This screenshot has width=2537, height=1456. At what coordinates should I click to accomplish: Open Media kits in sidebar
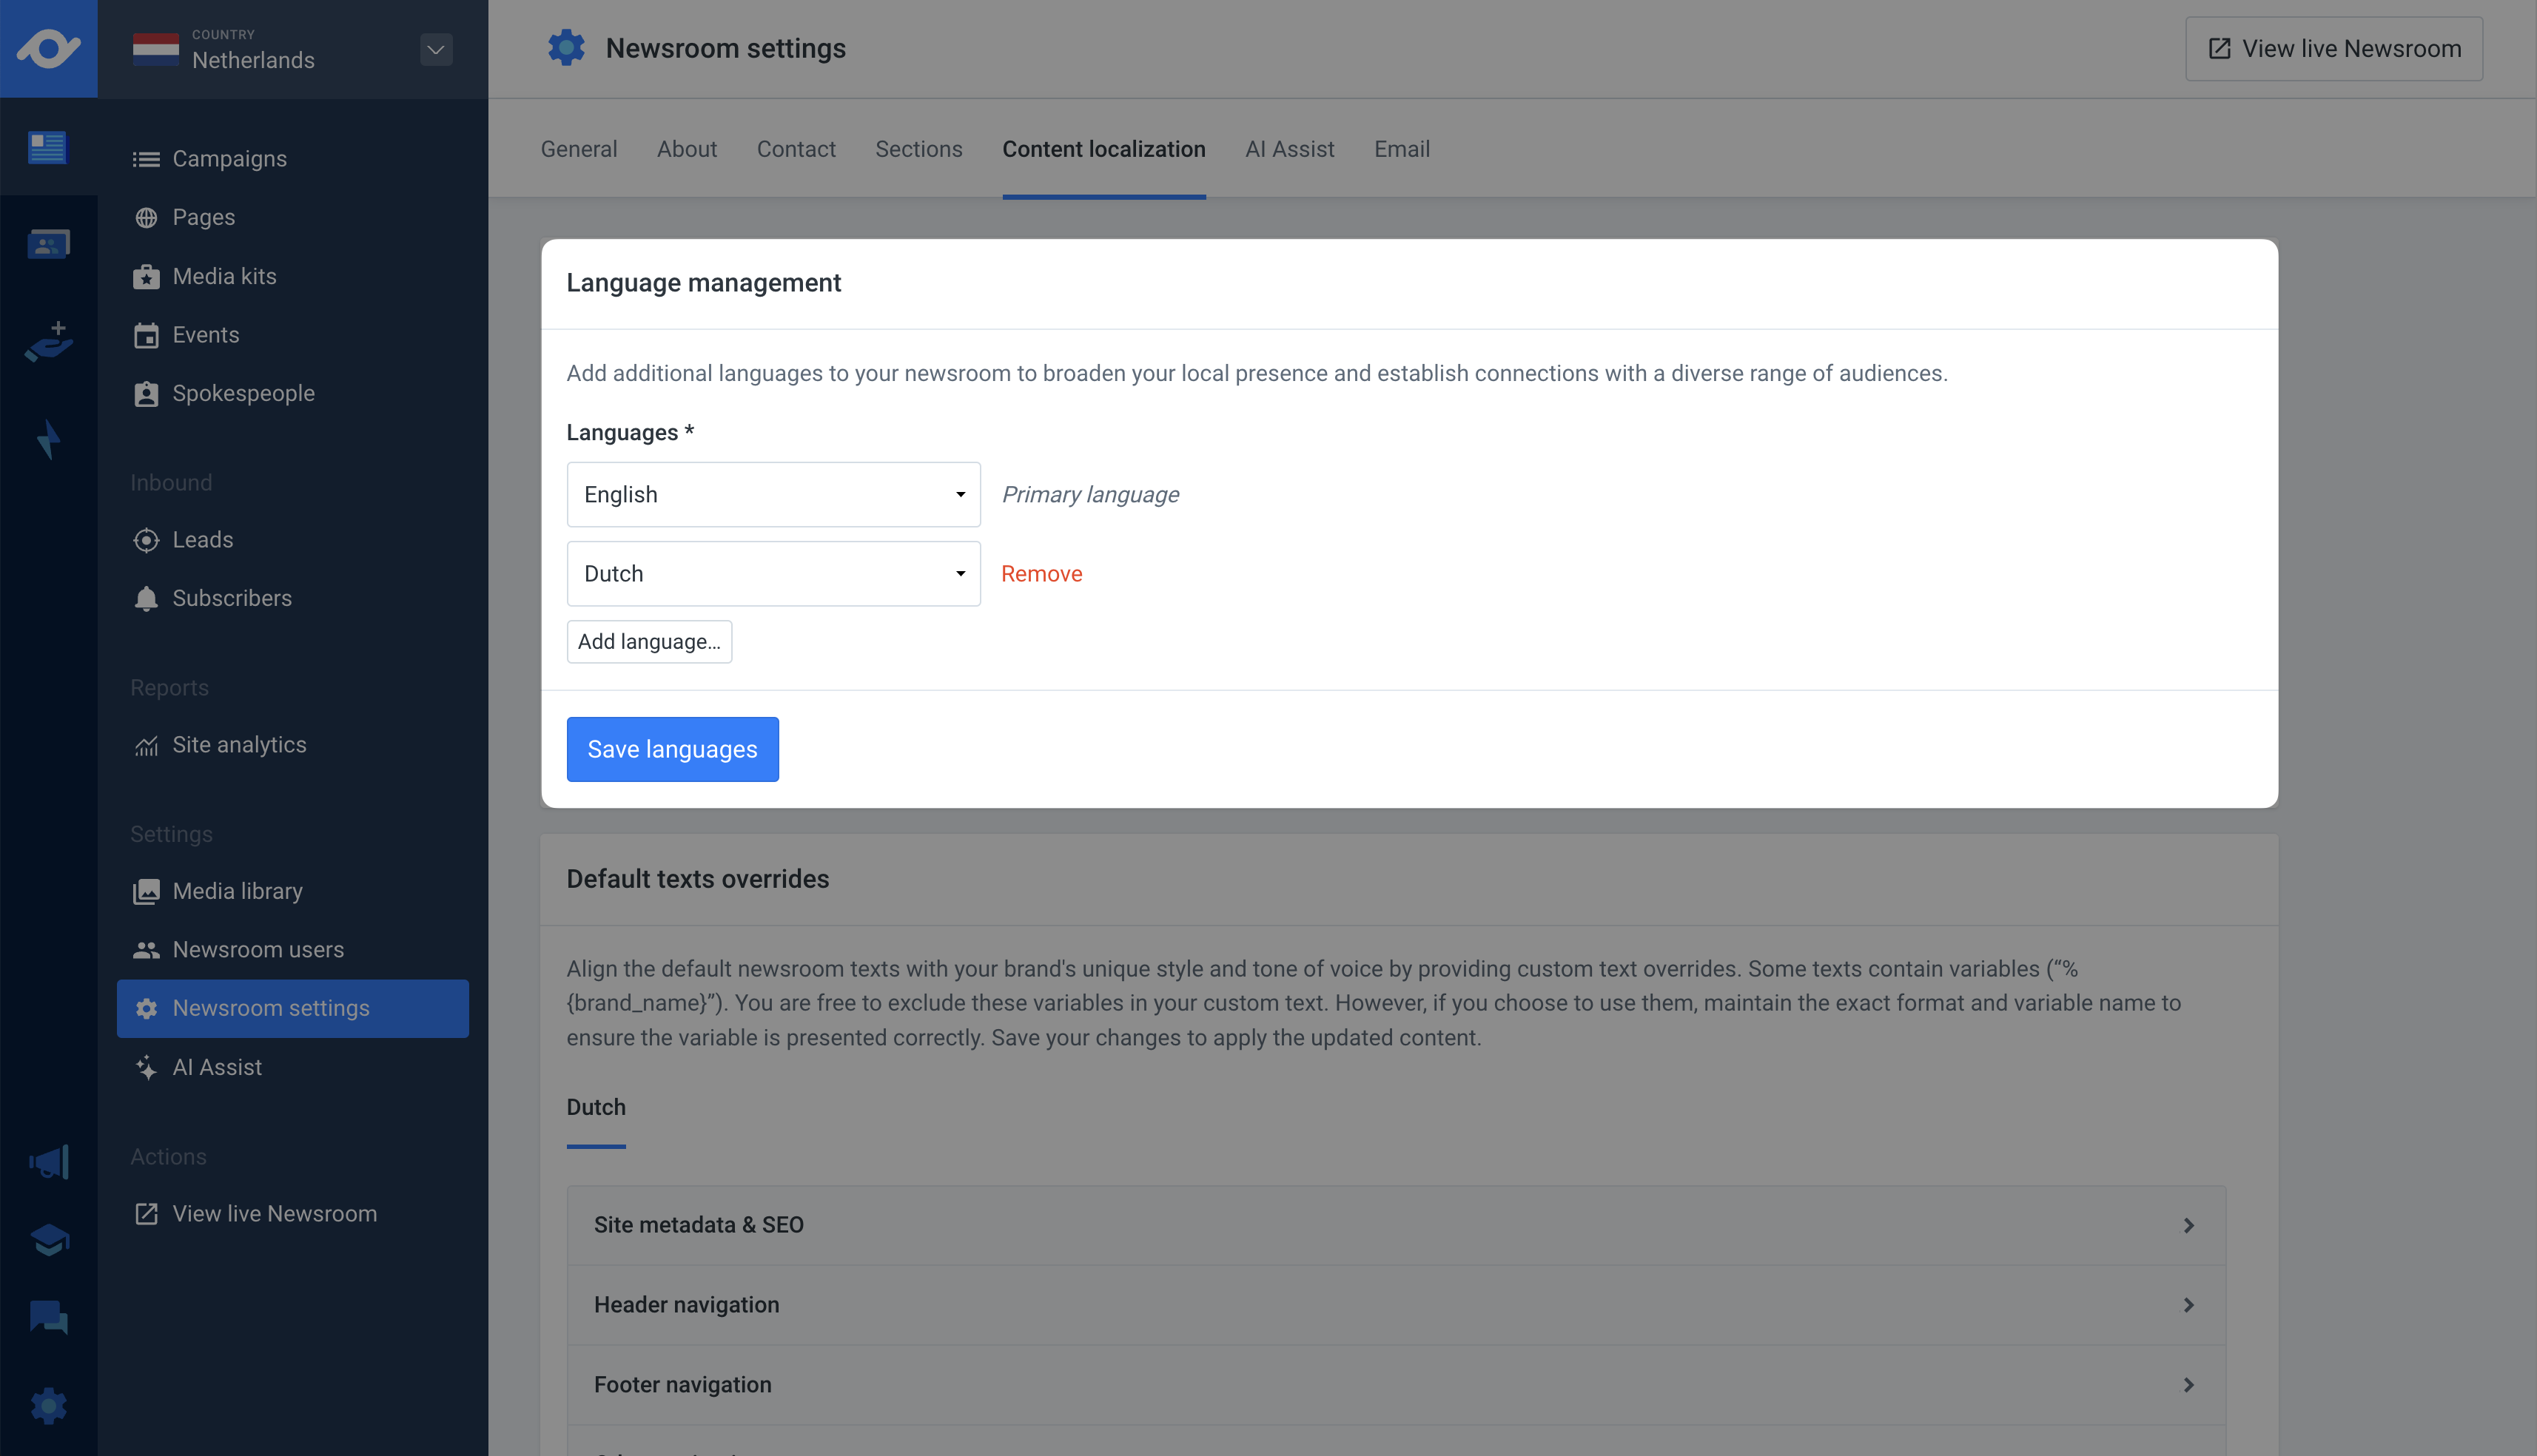pos(224,276)
